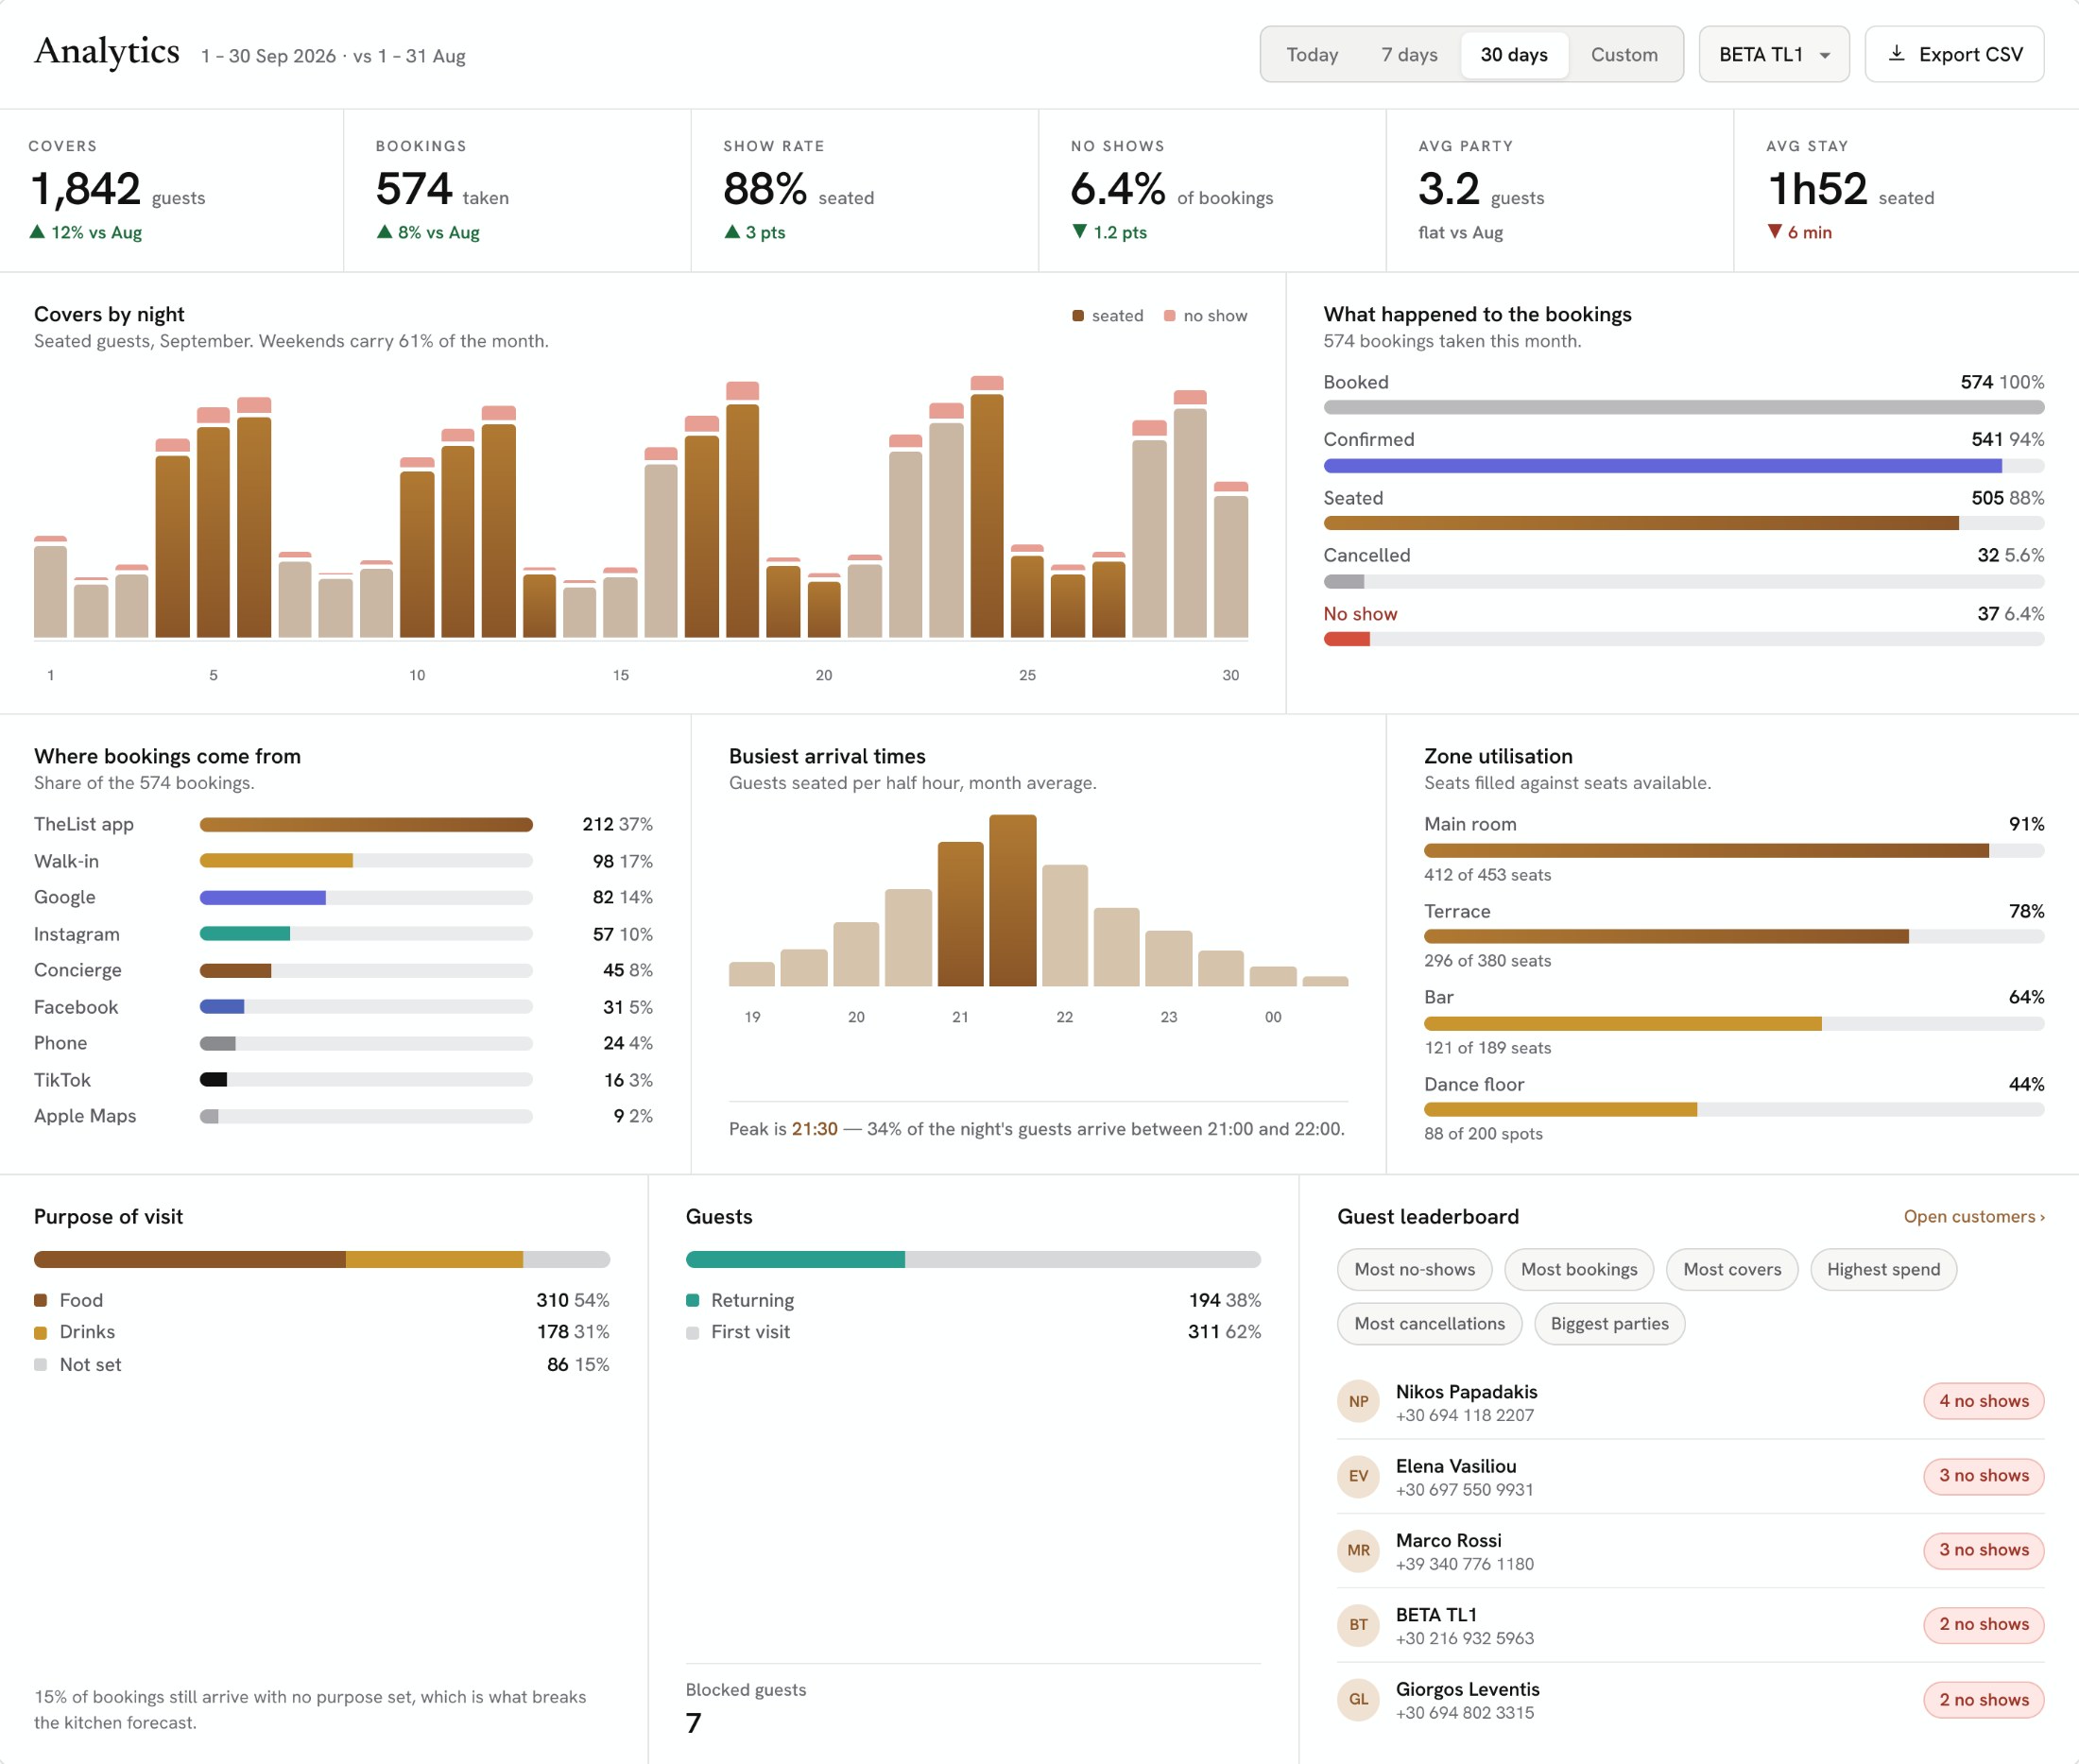Open the BETA TL1 venue dropdown
2079x1764 pixels.
pos(1773,54)
